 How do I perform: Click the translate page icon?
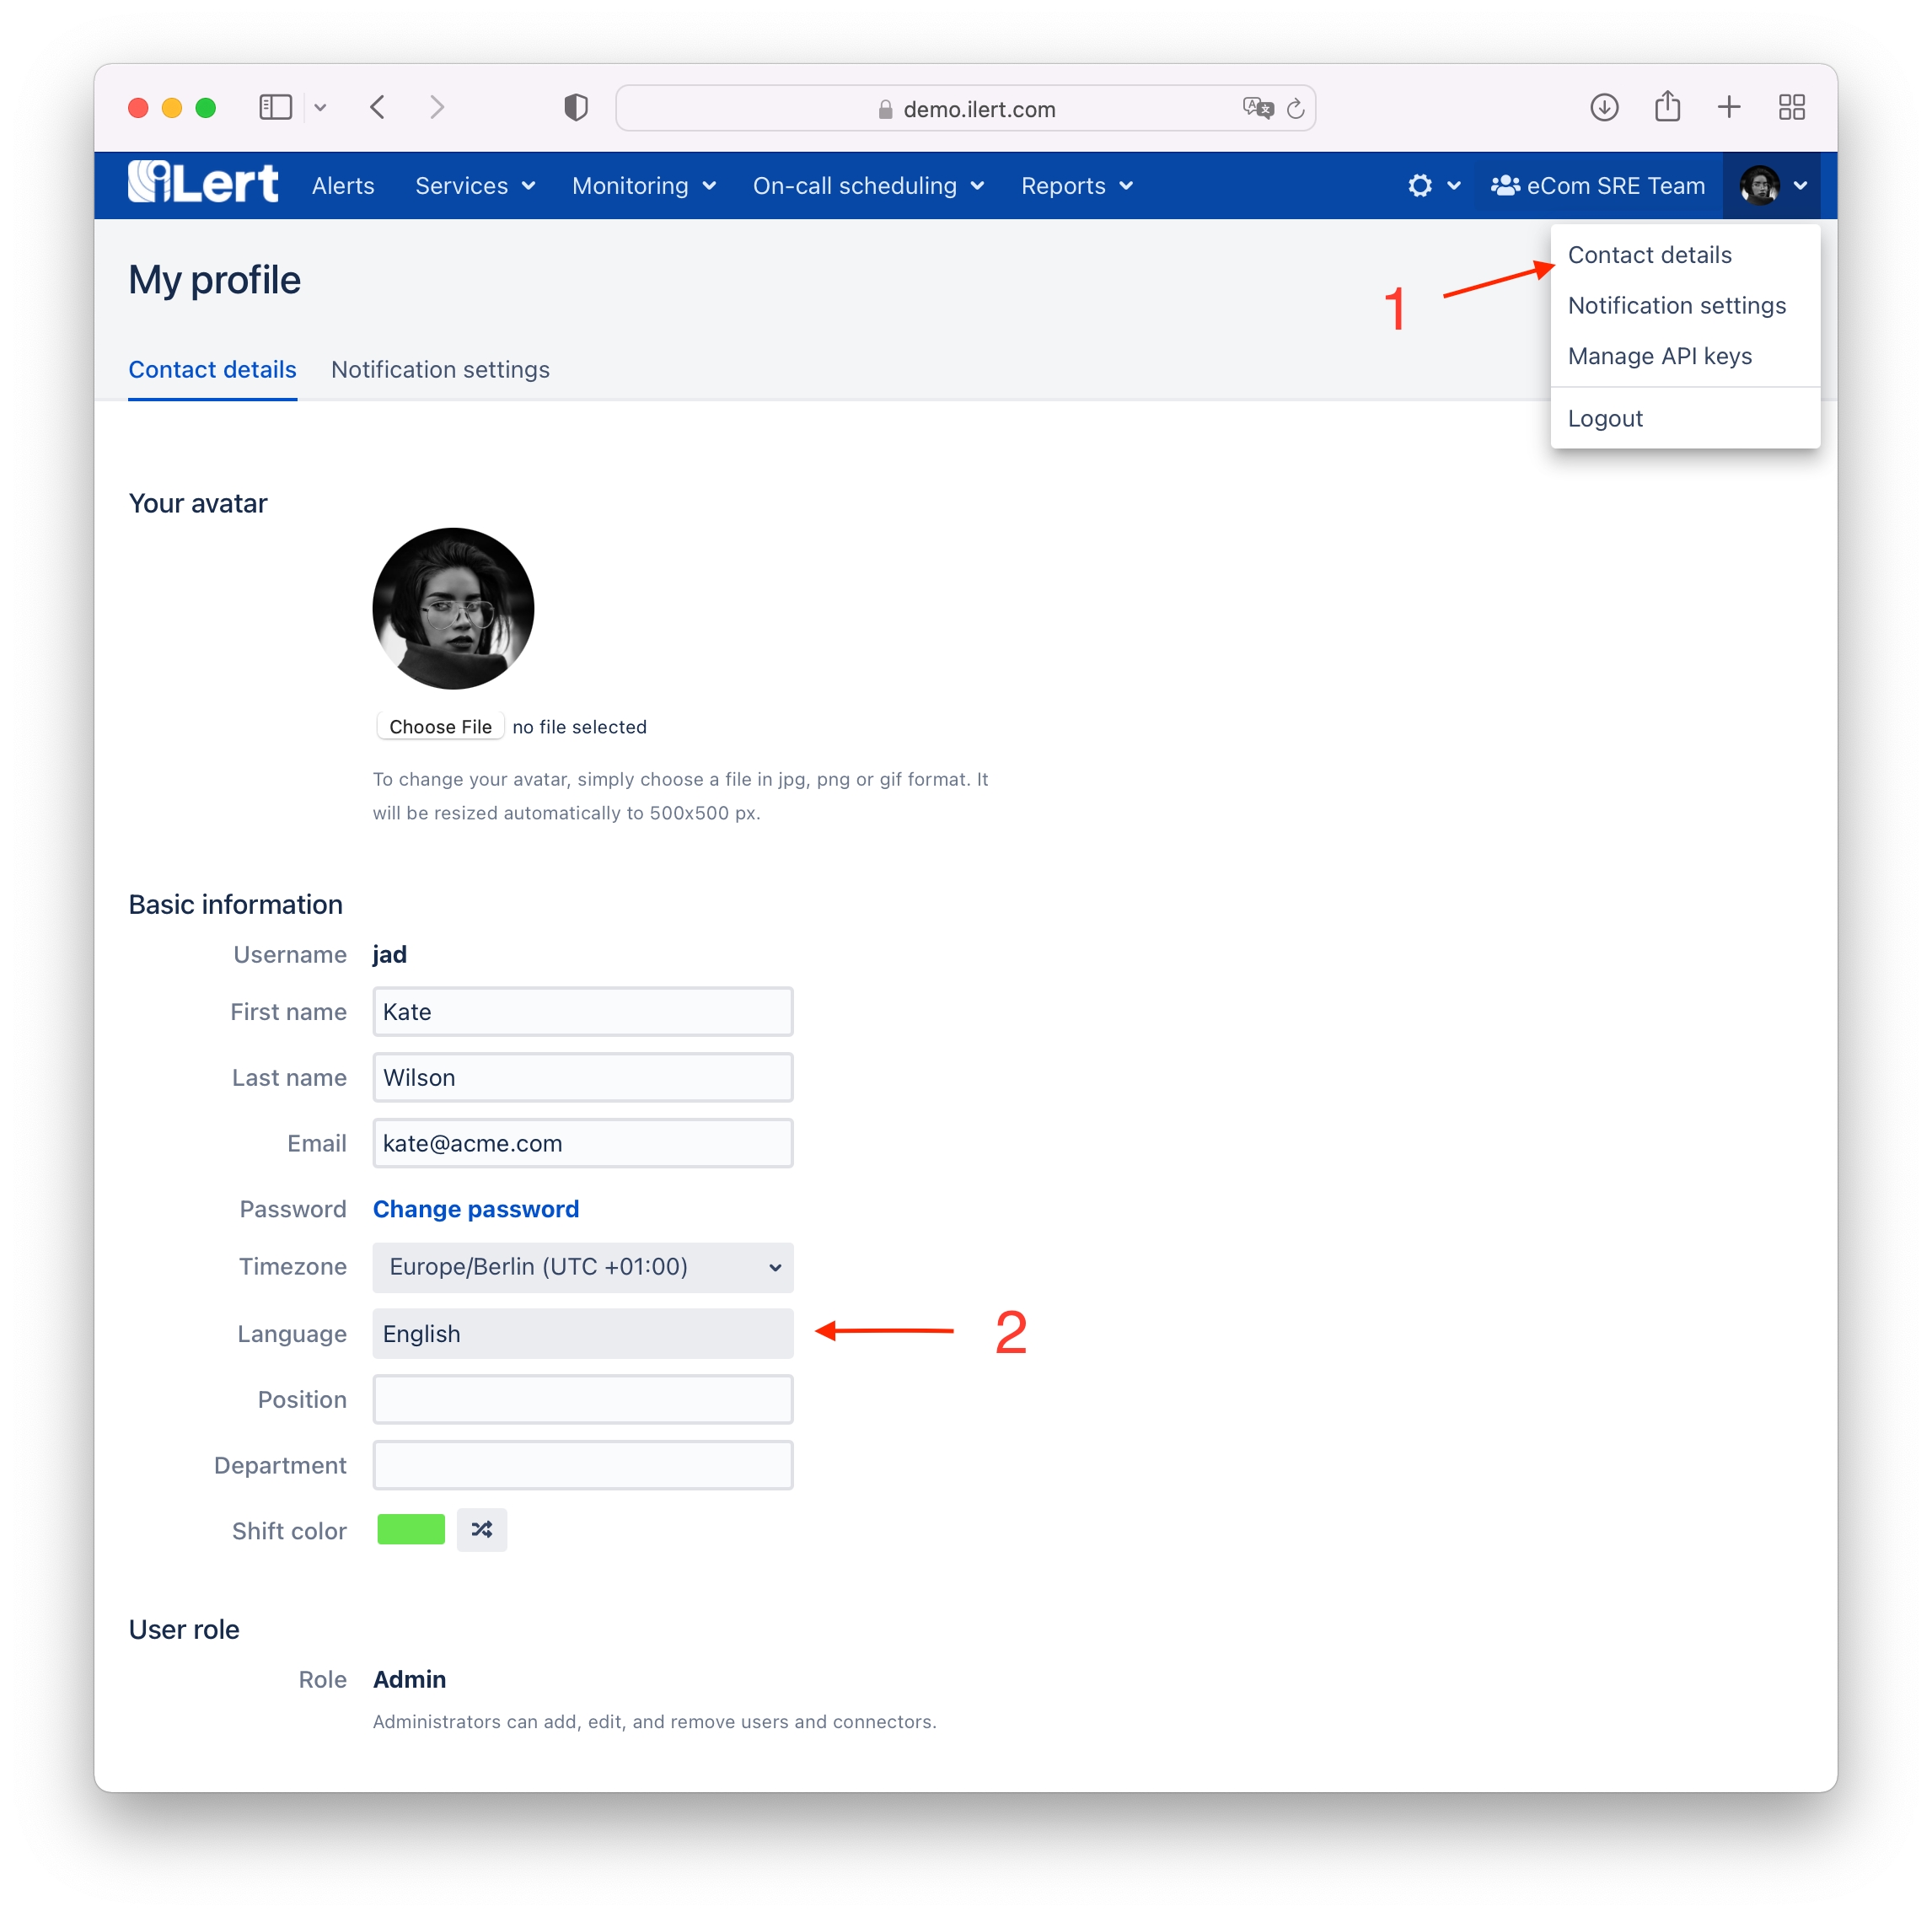[x=1257, y=108]
